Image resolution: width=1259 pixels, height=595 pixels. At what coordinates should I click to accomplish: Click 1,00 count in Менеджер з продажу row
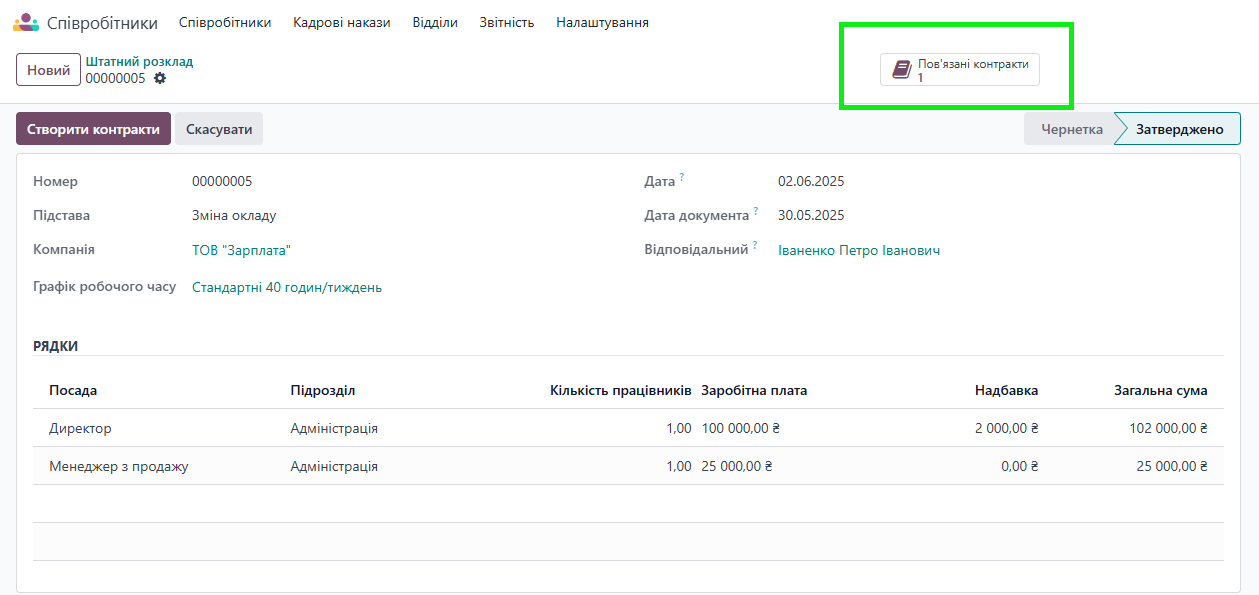(x=679, y=466)
